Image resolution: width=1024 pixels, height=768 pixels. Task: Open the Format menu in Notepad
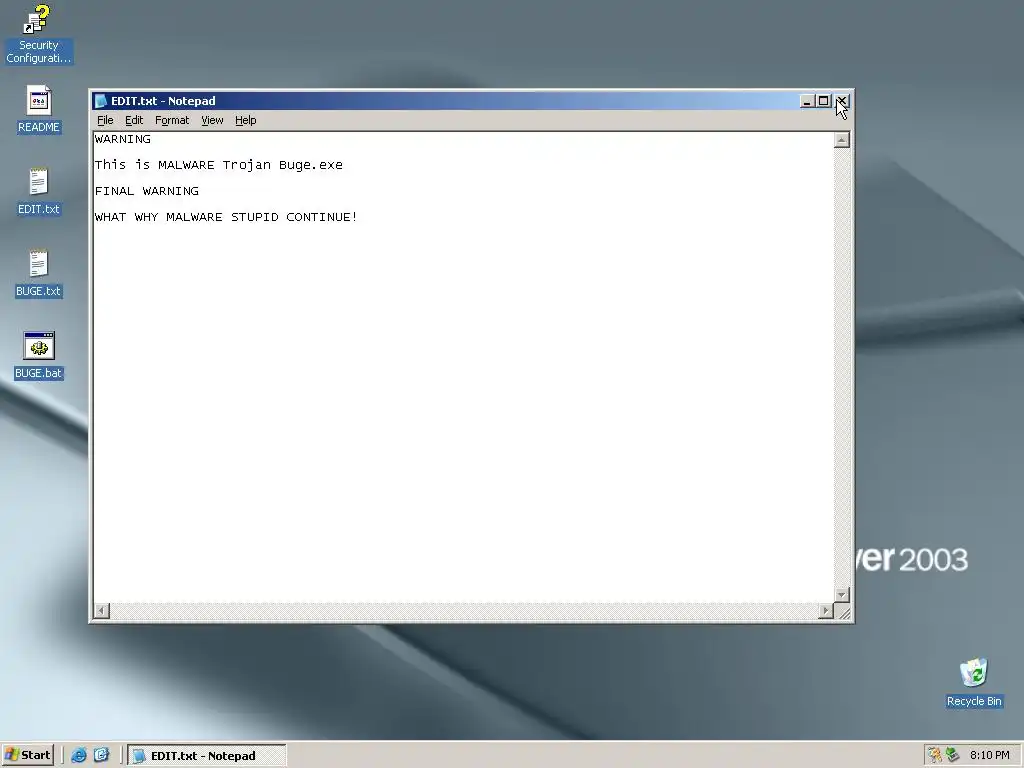(x=172, y=120)
